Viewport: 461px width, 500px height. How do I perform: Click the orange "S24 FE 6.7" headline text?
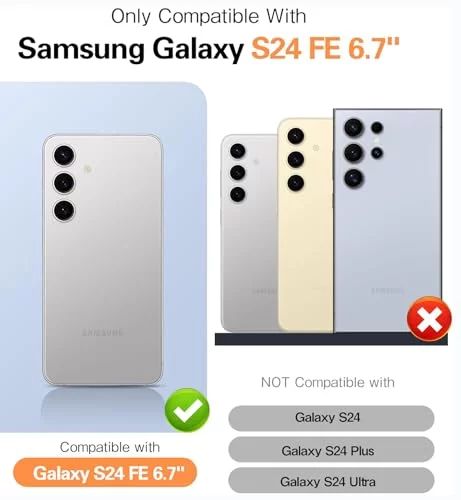click(325, 49)
